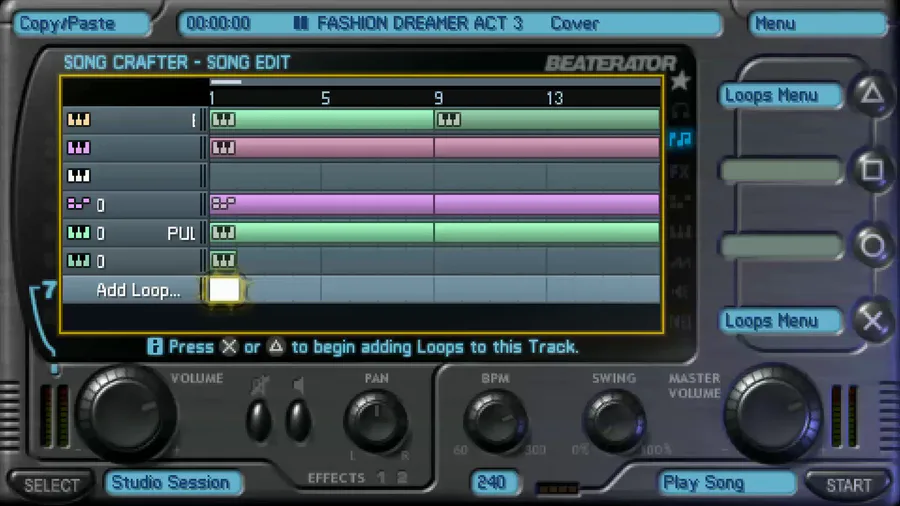Open the favorites star icon in sidebar

point(680,80)
